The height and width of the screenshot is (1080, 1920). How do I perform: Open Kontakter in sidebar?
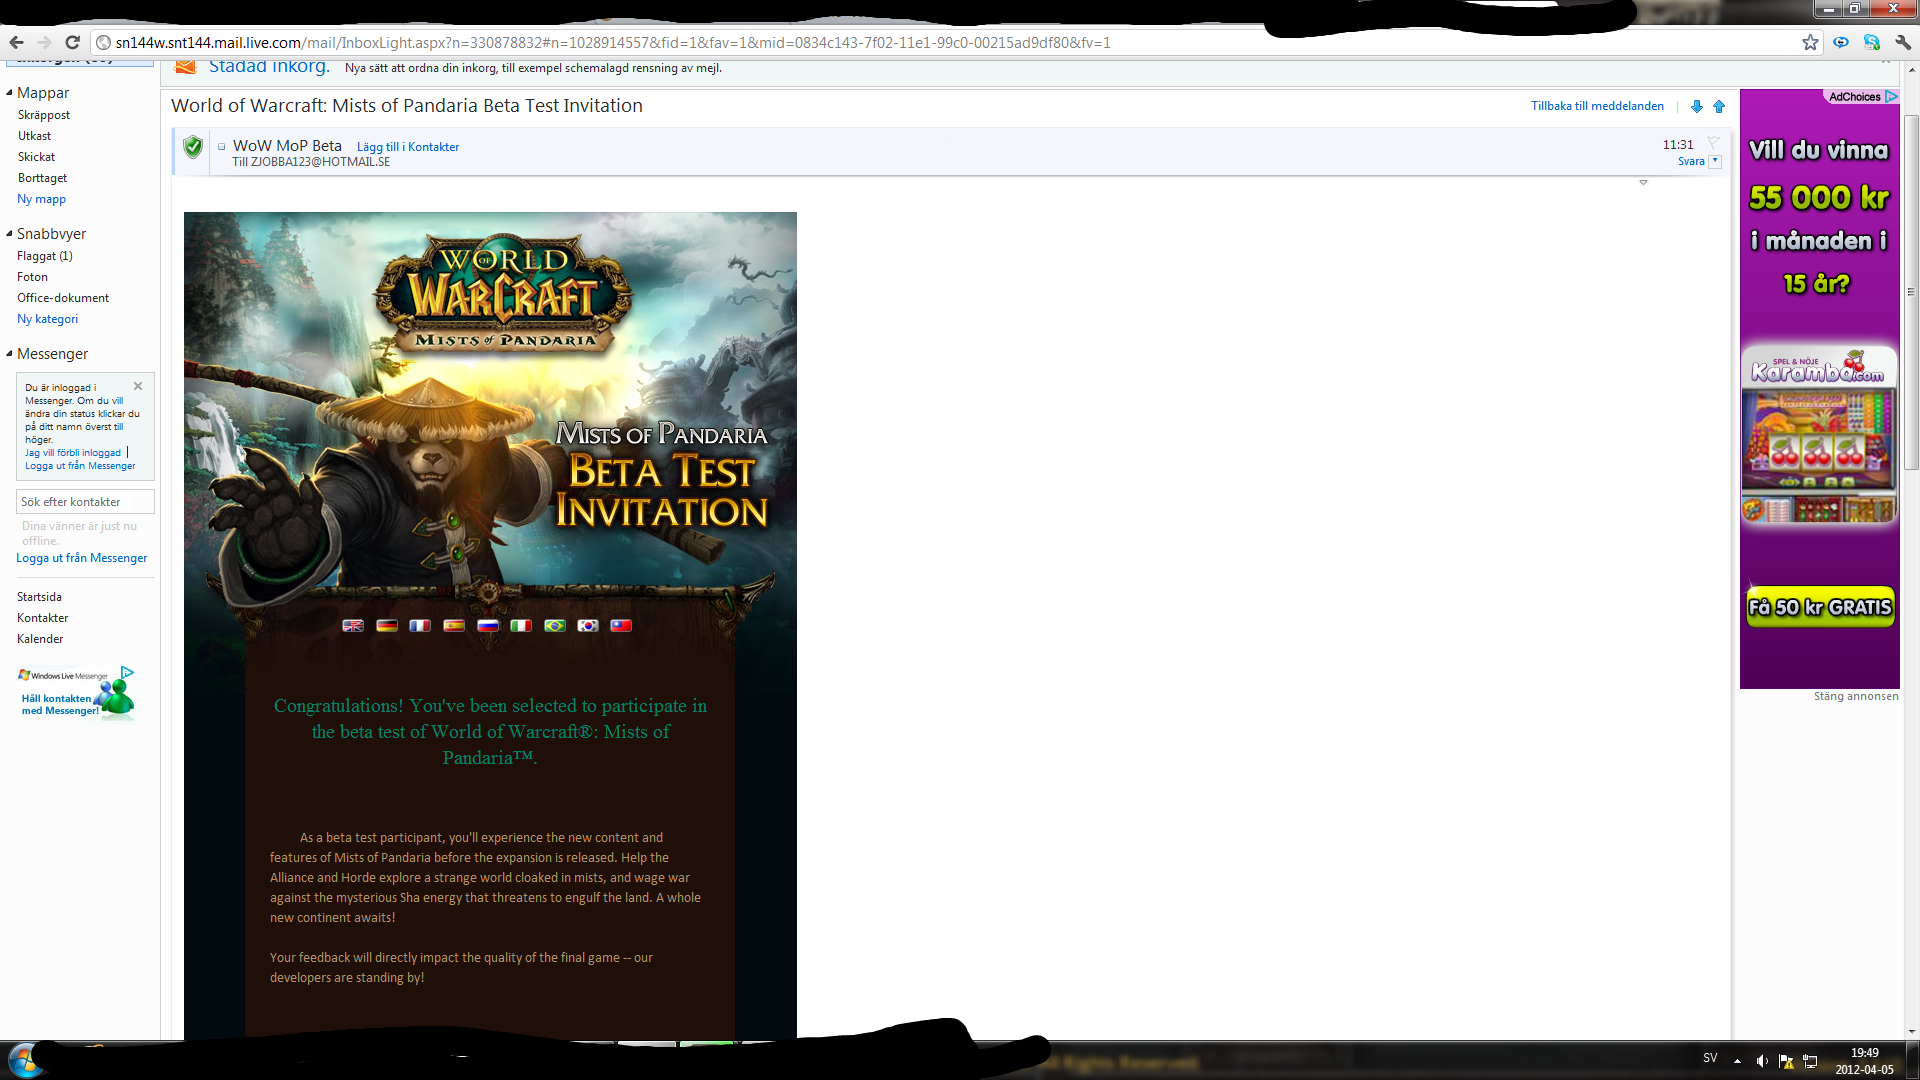point(43,618)
